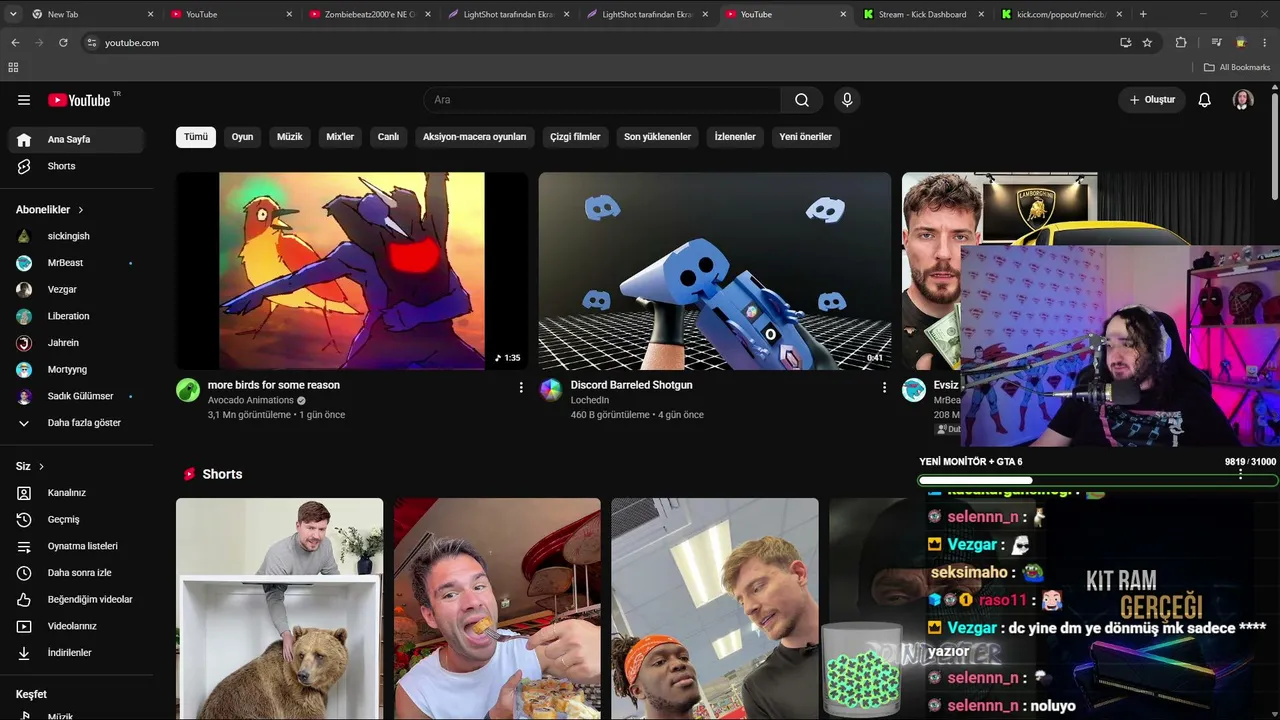Bookmark this page with the star icon
The image size is (1280, 720).
[x=1147, y=43]
